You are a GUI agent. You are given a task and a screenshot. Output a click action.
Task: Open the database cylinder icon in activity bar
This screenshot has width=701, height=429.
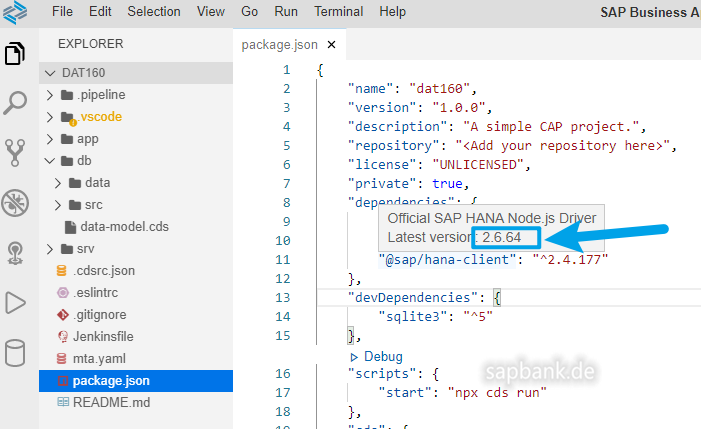(15, 353)
